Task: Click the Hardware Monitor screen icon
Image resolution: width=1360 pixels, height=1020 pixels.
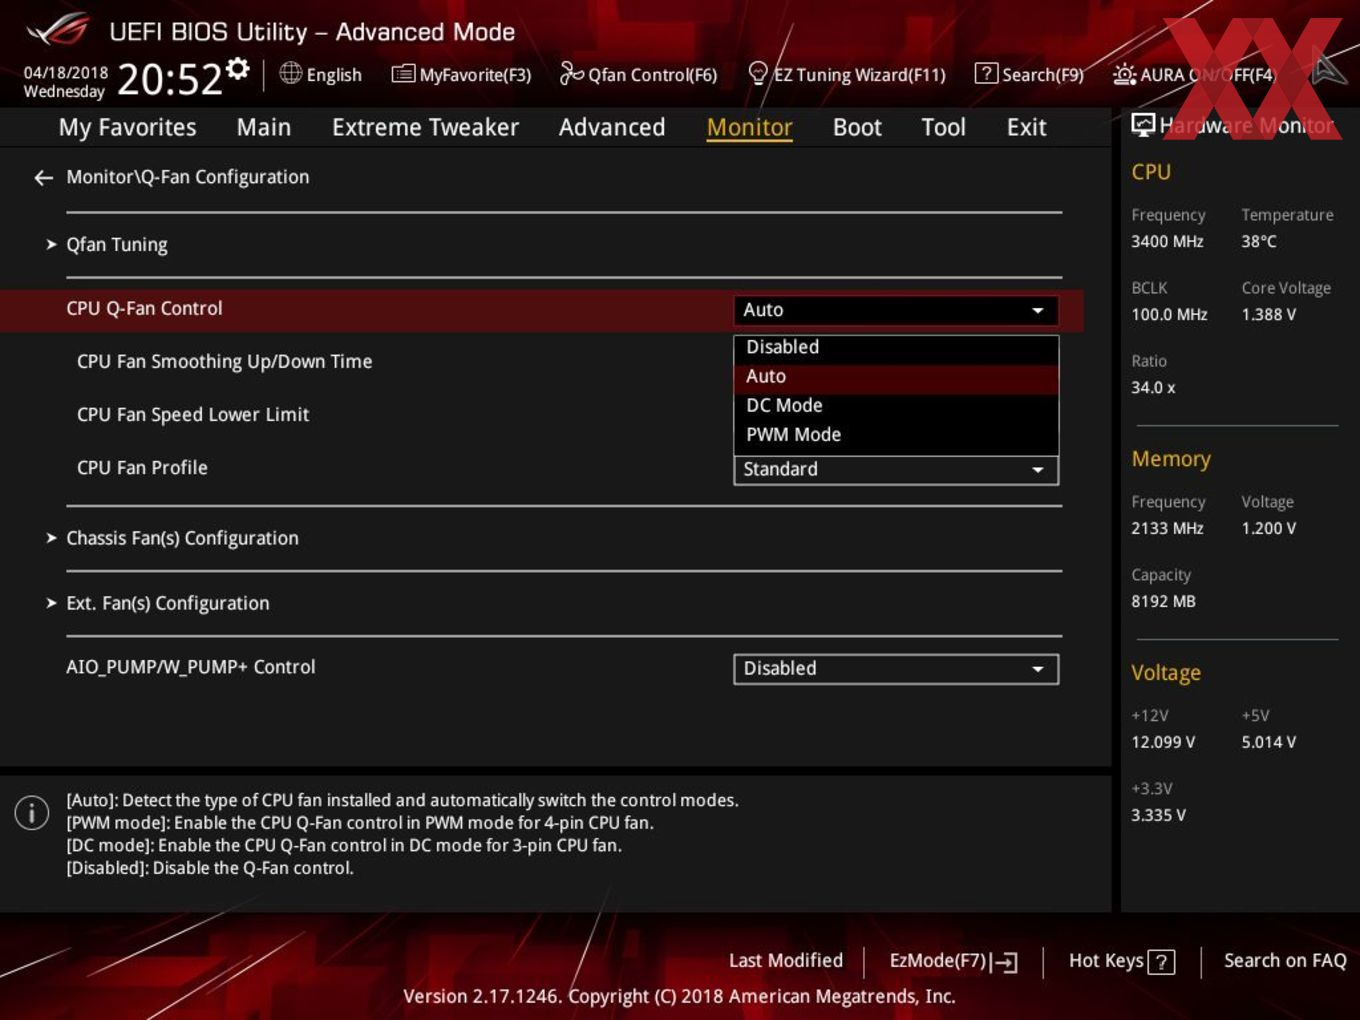Action: pyautogui.click(x=1143, y=125)
